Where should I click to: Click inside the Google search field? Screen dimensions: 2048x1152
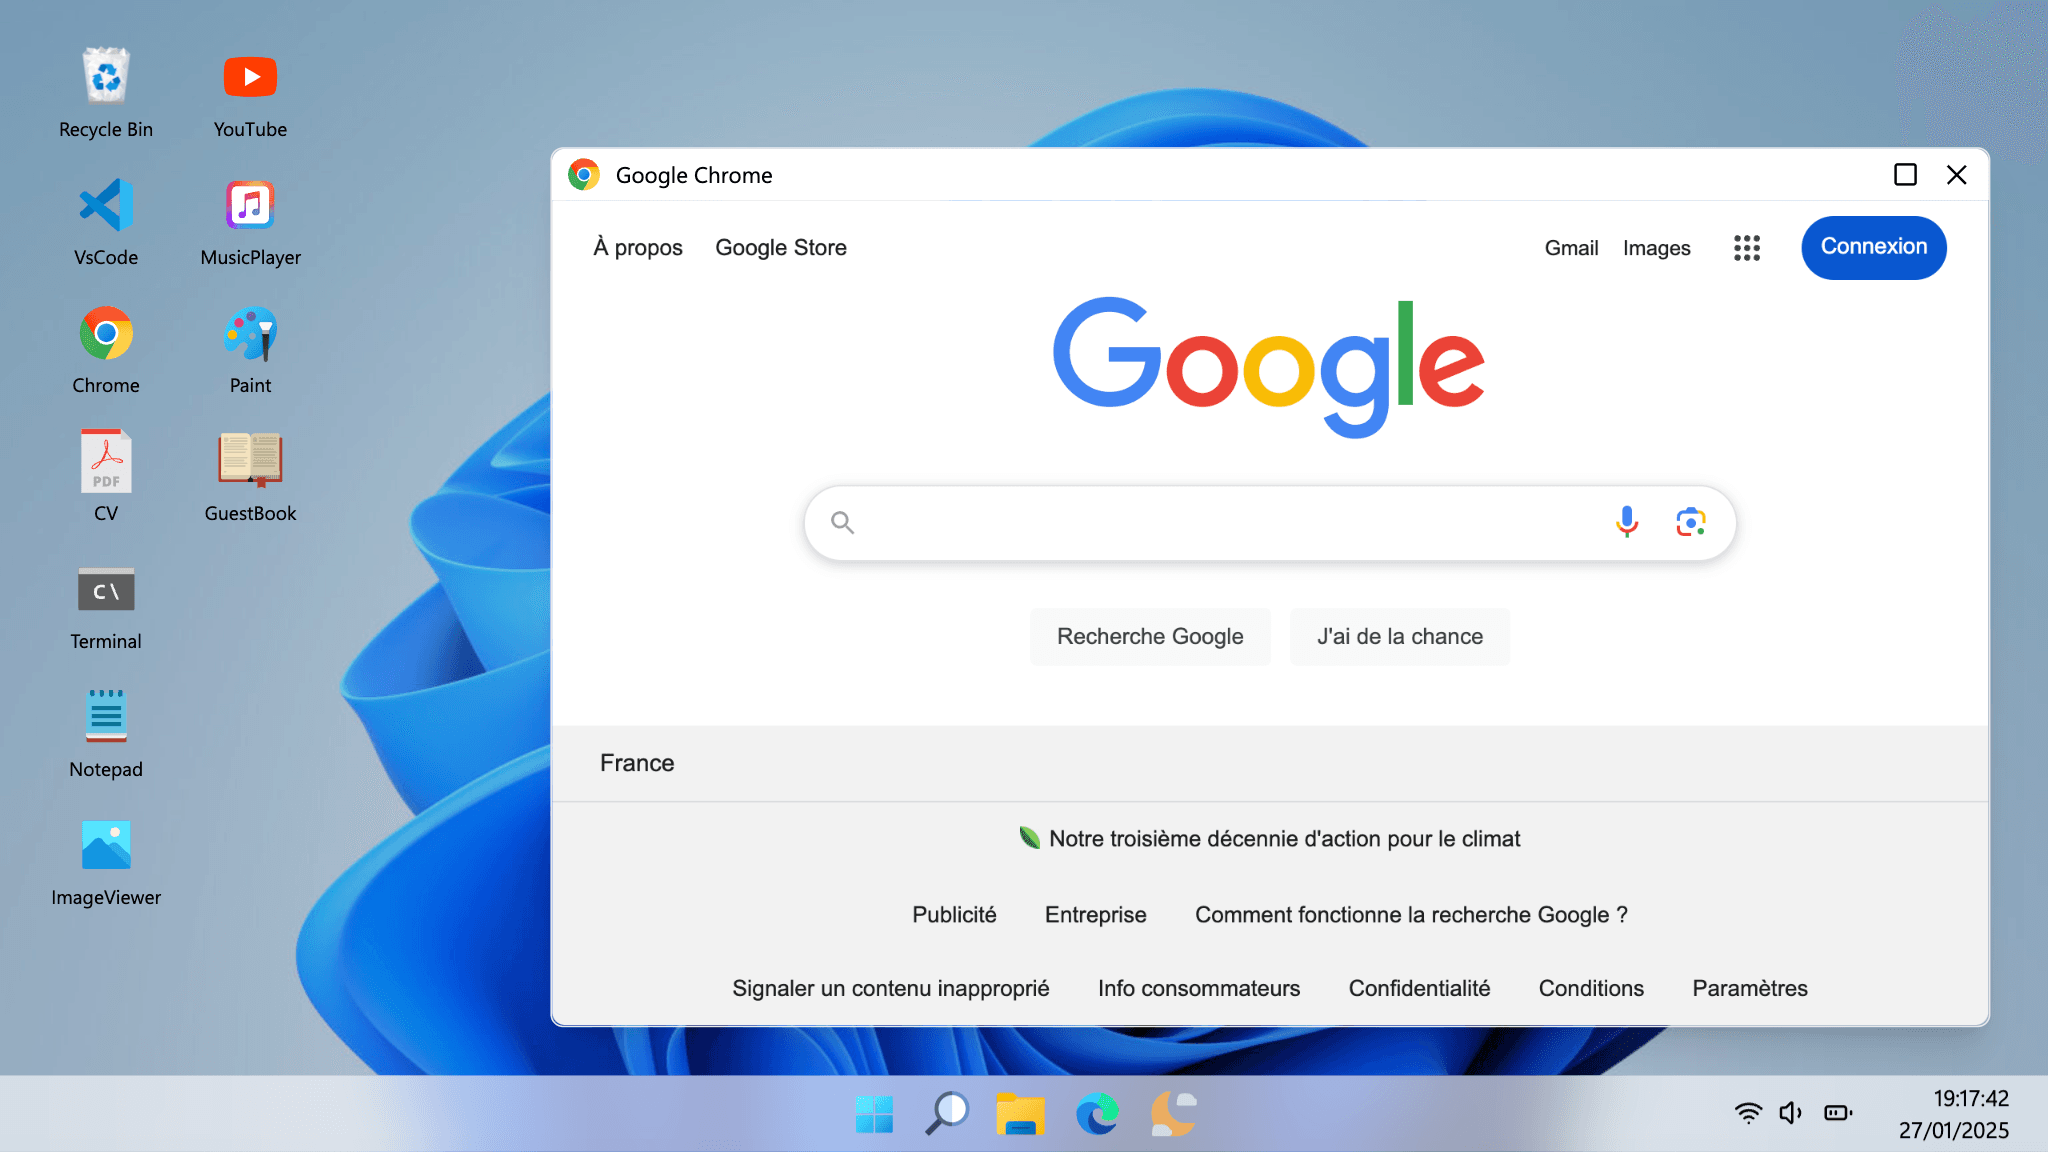pos(1200,522)
